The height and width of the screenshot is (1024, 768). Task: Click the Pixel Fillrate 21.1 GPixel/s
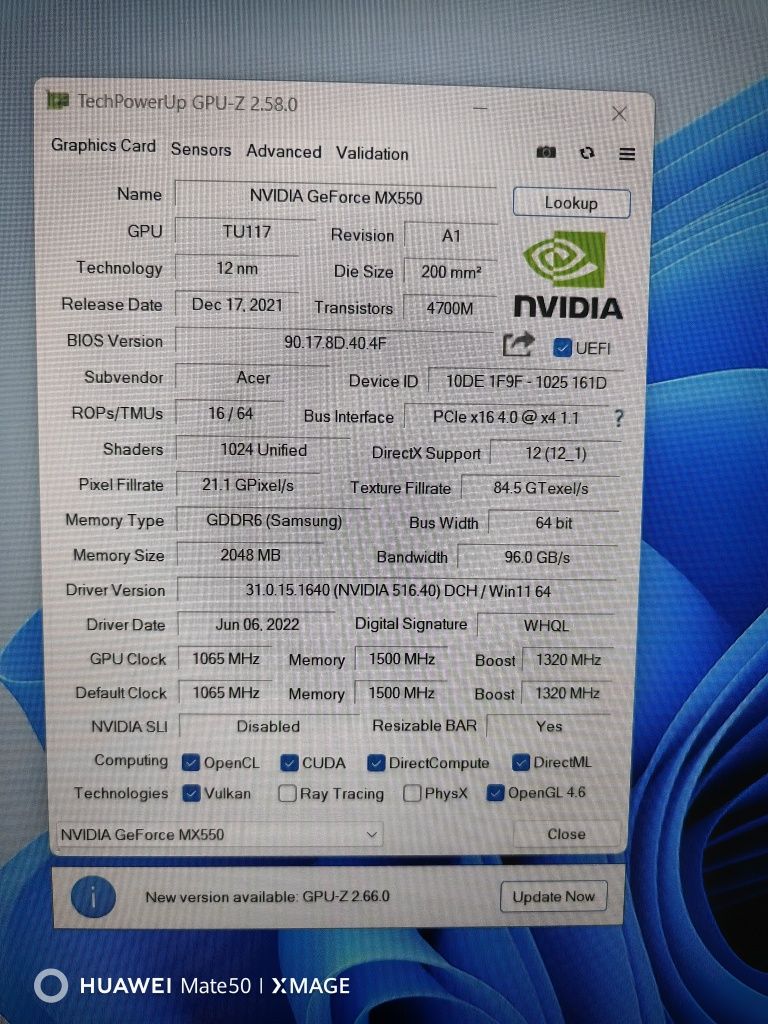click(x=248, y=485)
